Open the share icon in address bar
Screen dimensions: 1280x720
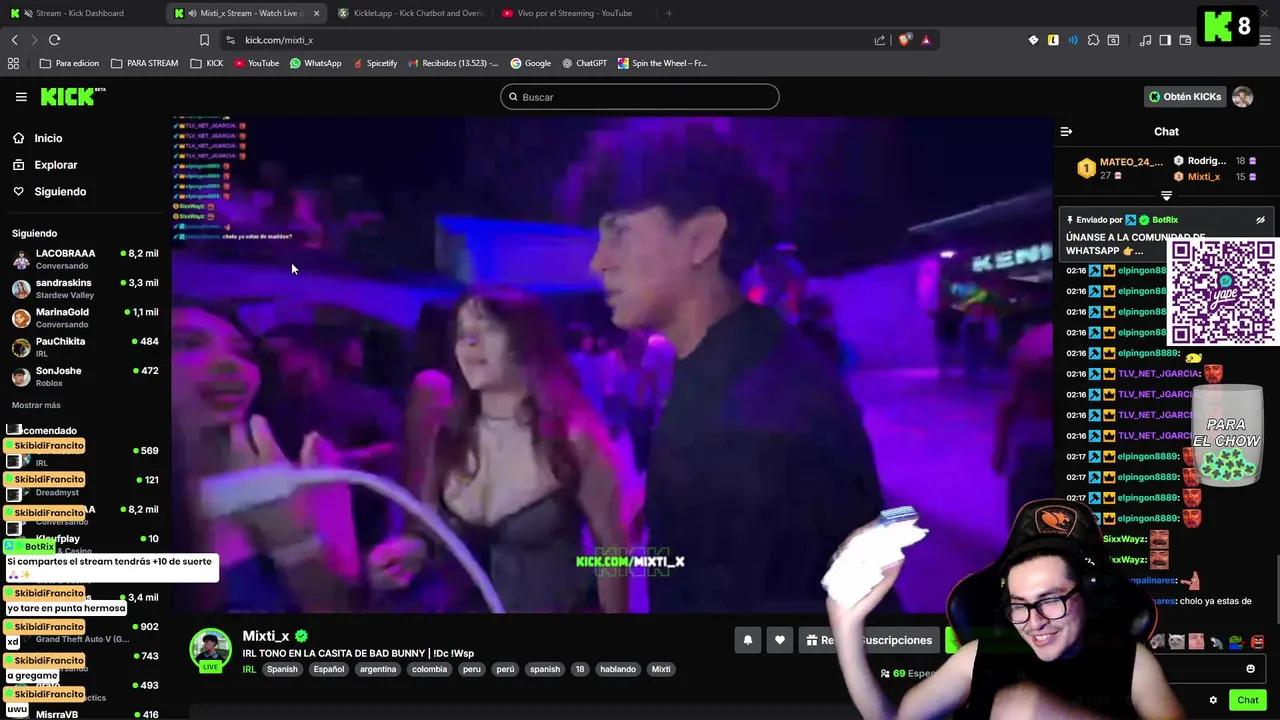880,40
